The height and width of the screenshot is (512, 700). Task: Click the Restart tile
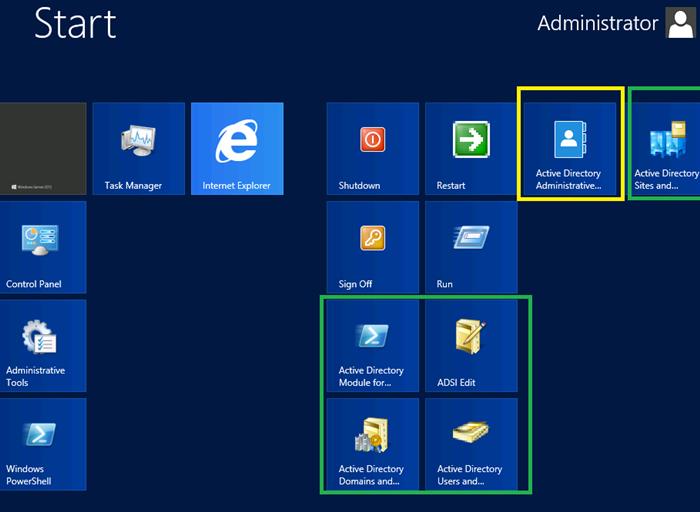coord(471,149)
